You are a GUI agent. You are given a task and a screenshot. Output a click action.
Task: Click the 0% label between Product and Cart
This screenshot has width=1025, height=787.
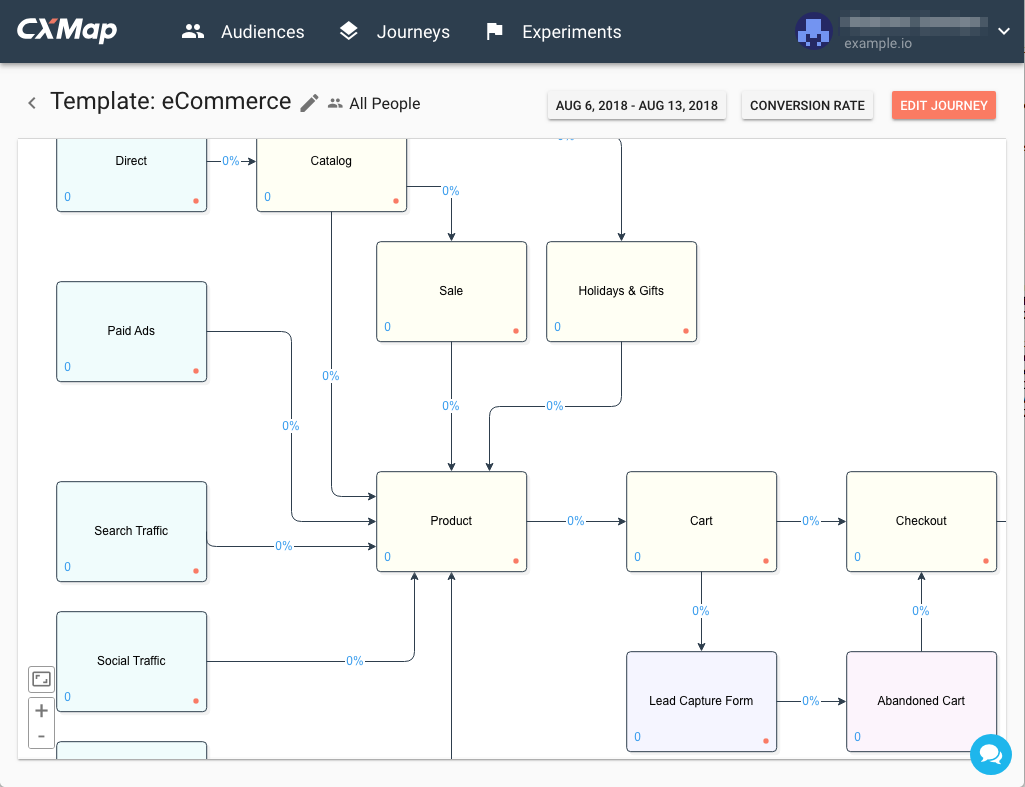pos(576,521)
